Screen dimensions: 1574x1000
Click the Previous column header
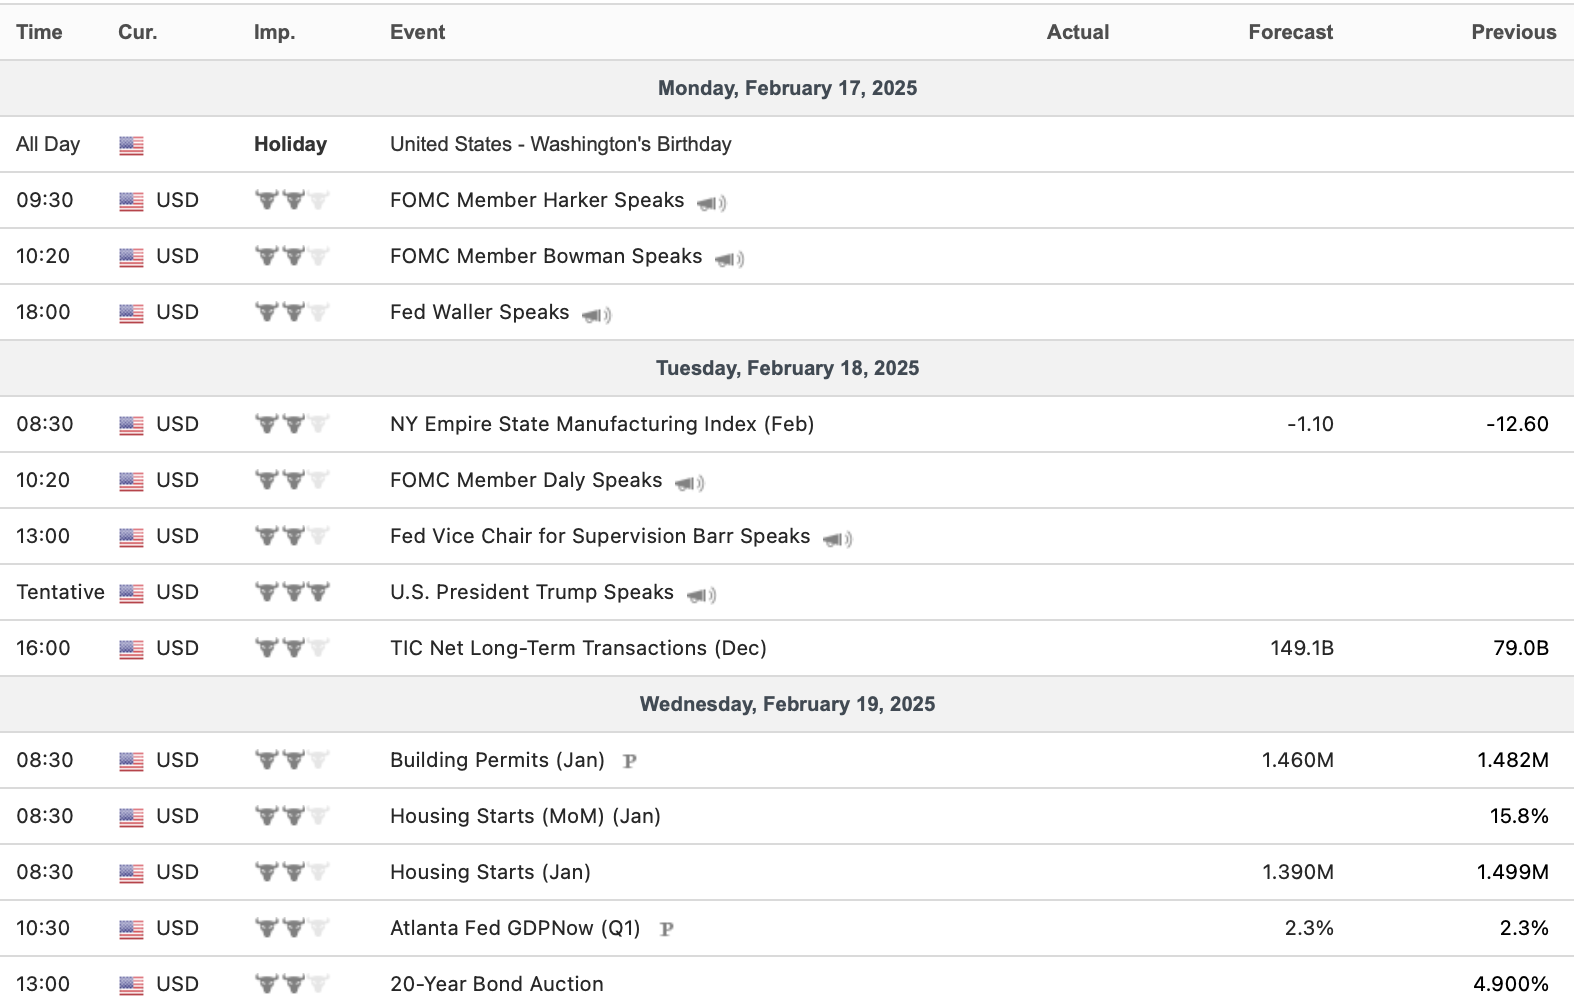point(1513,32)
